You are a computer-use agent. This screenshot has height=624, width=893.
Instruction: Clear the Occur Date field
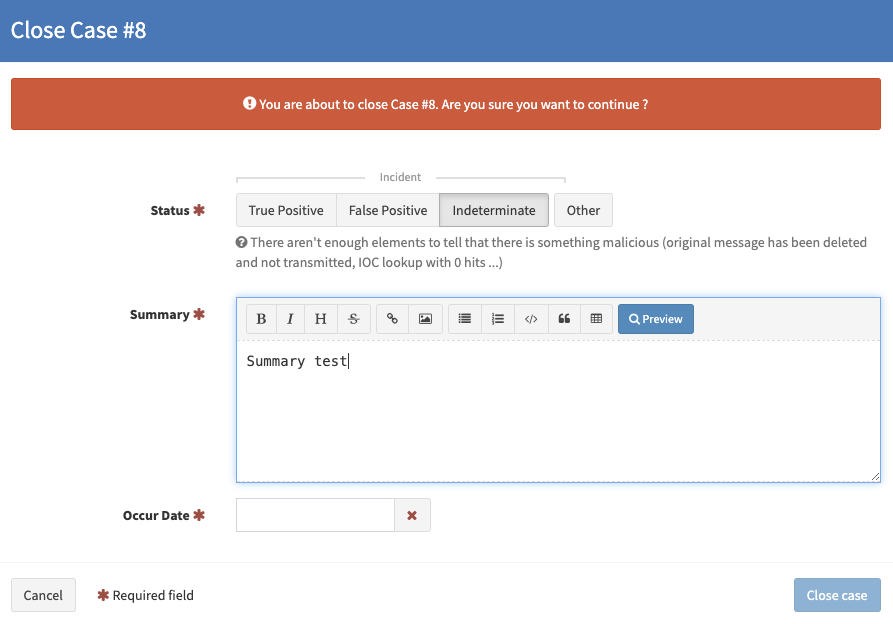[412, 515]
